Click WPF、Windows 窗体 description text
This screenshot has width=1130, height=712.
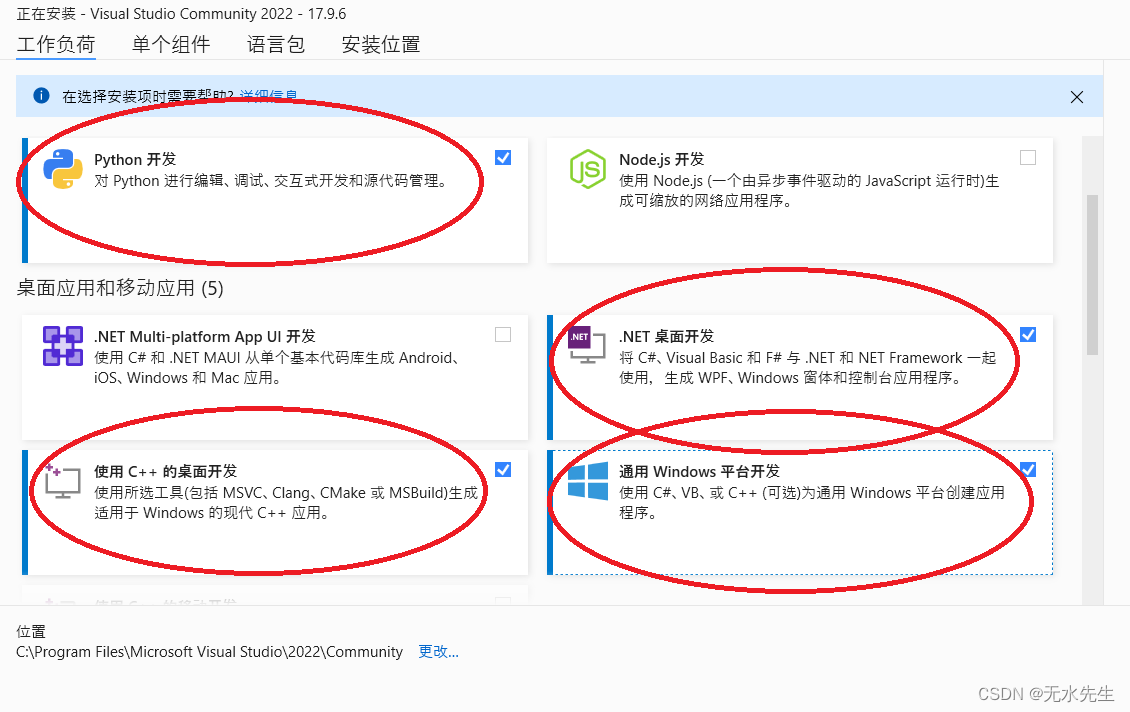tap(807, 368)
